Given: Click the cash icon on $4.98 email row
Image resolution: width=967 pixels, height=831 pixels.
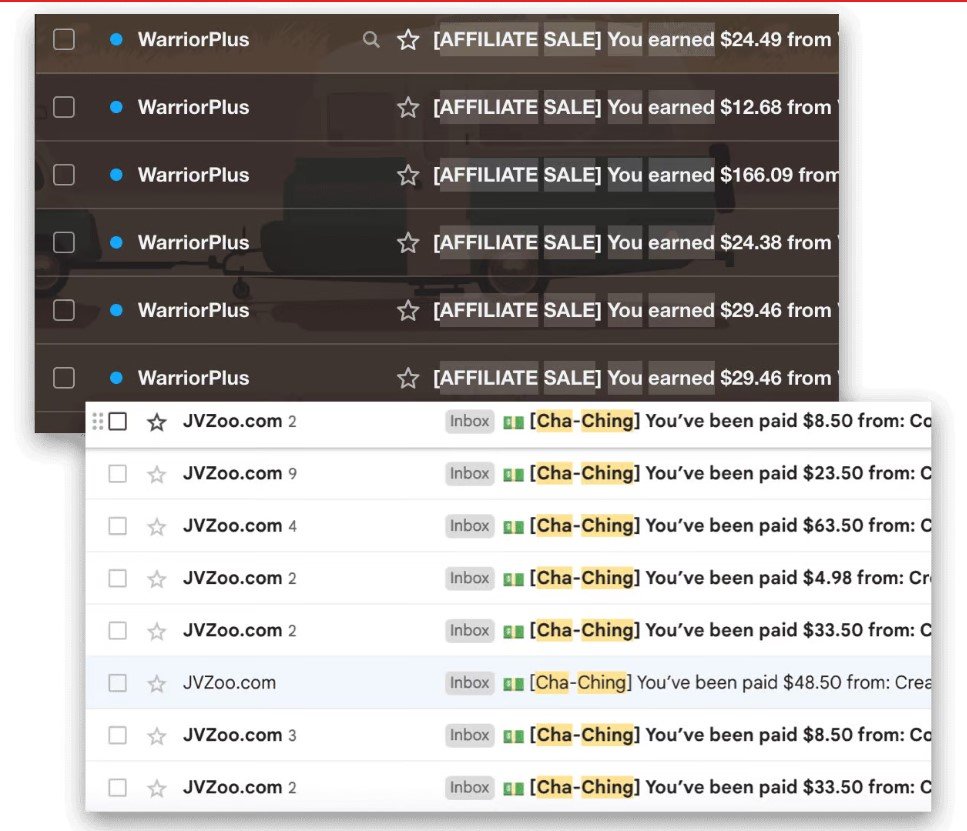Looking at the screenshot, I should click(x=512, y=578).
